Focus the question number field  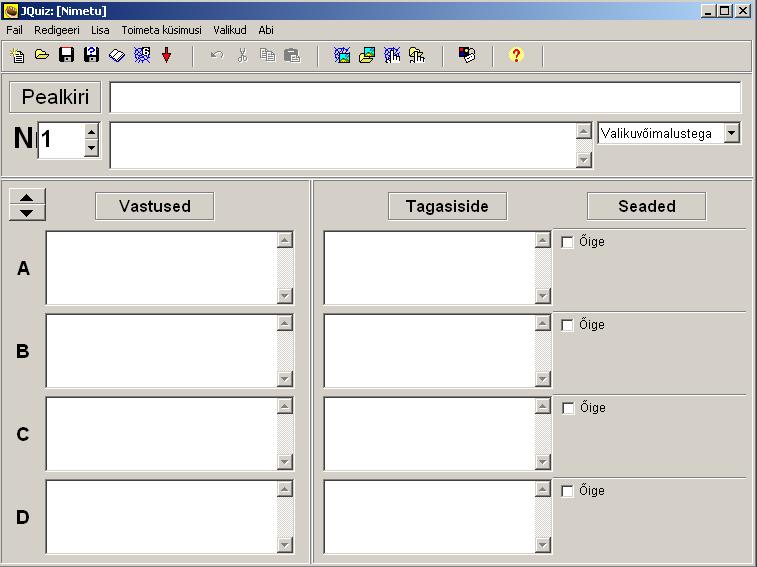[61, 140]
